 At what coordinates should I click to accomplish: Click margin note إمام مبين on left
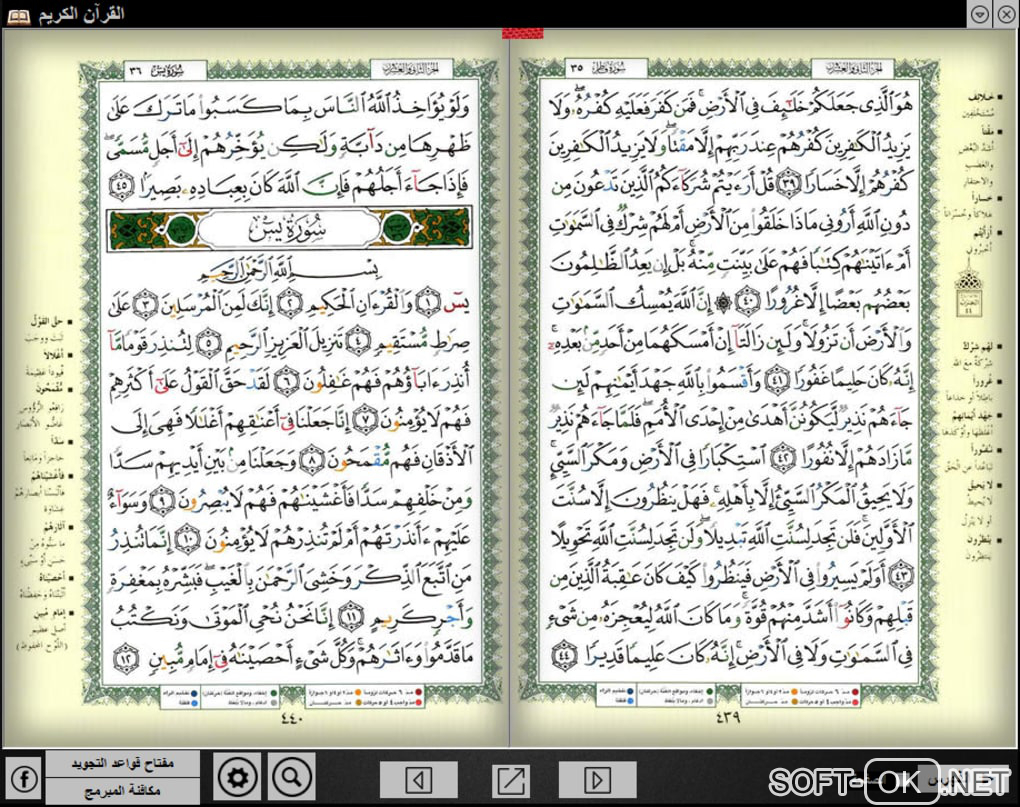point(52,613)
